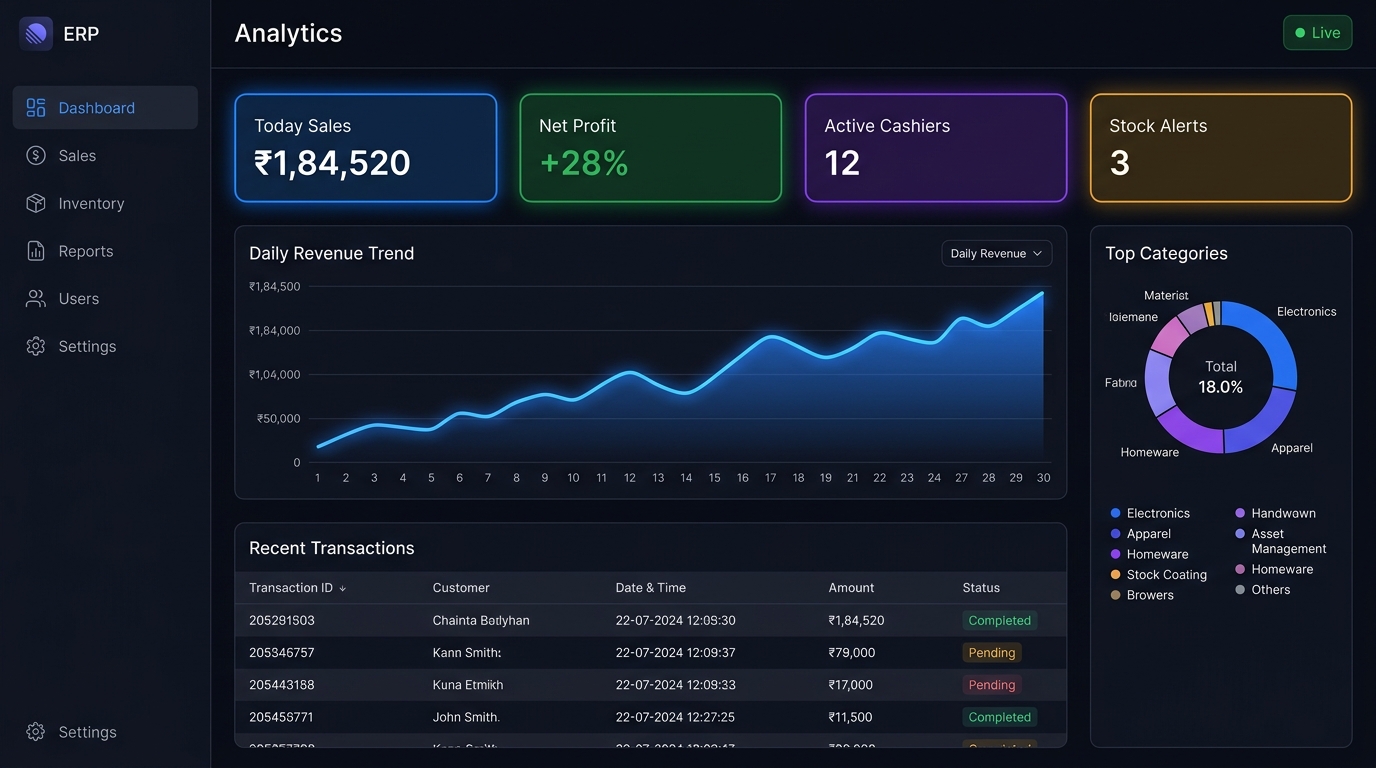Click customer name Kuna Etmikh
The image size is (1376, 768).
coord(468,685)
